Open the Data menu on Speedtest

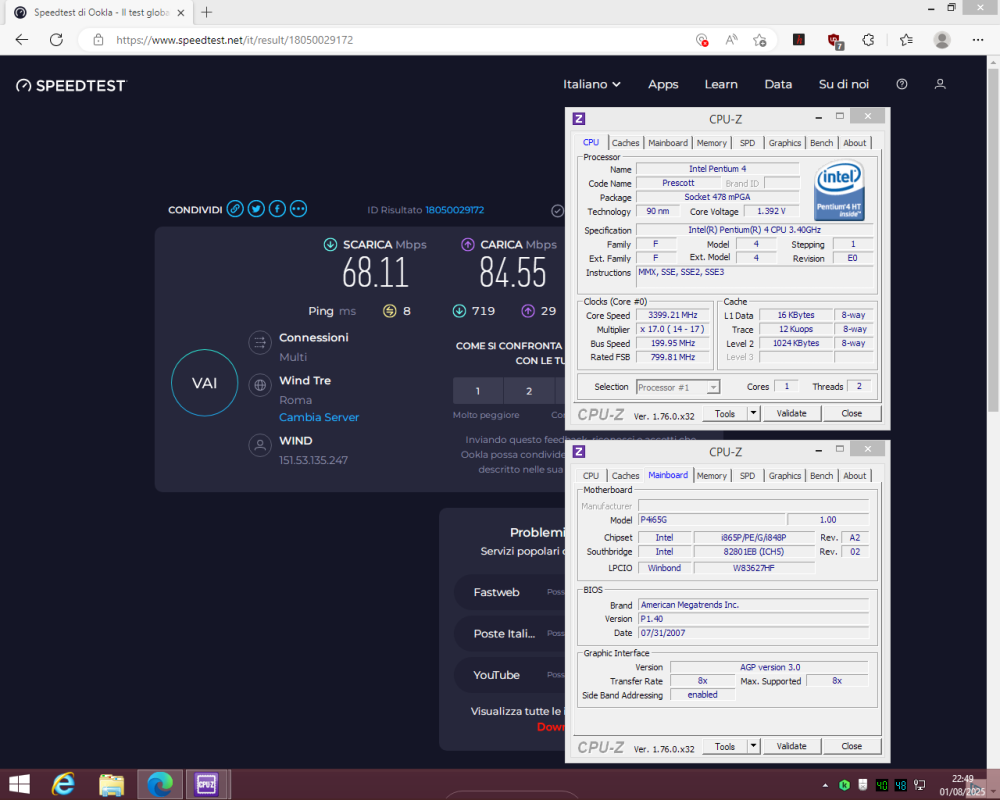point(778,84)
